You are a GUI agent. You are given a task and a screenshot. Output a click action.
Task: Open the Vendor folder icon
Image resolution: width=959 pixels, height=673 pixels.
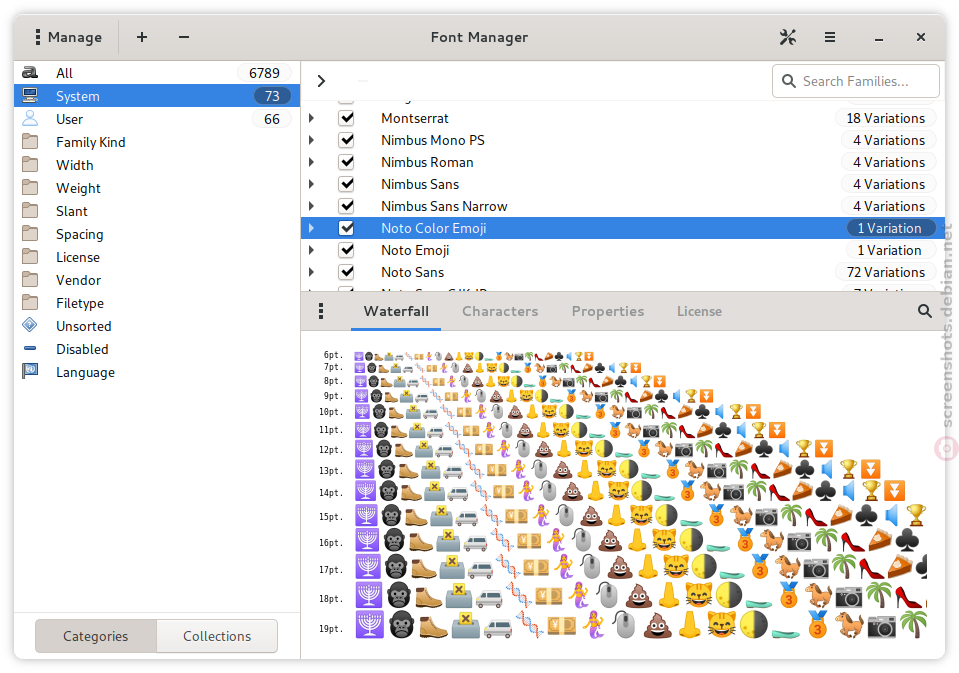(30, 280)
